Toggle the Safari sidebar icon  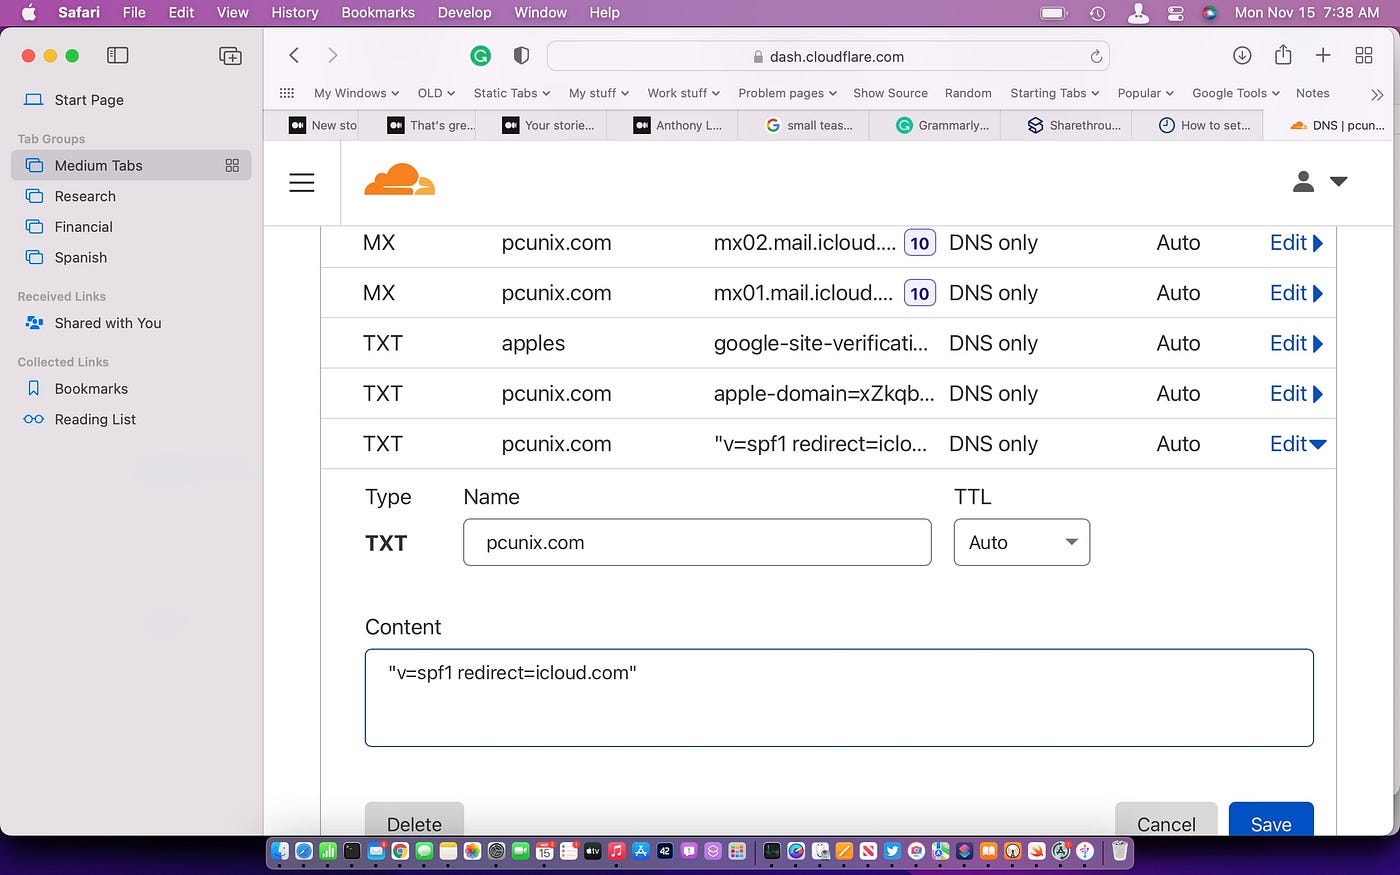click(118, 56)
